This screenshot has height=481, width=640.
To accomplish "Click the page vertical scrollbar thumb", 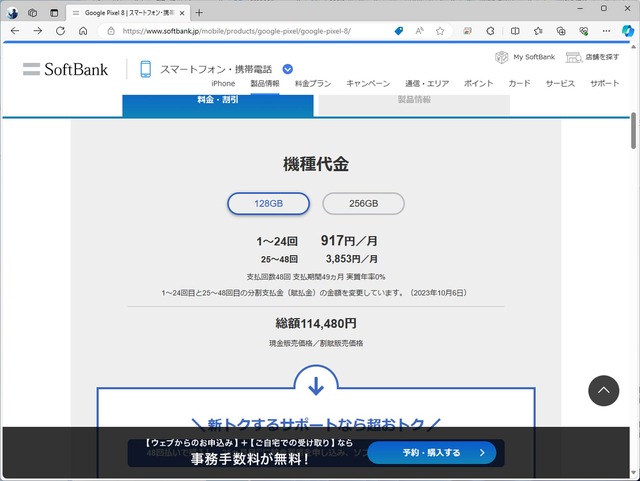I will pyautogui.click(x=633, y=131).
